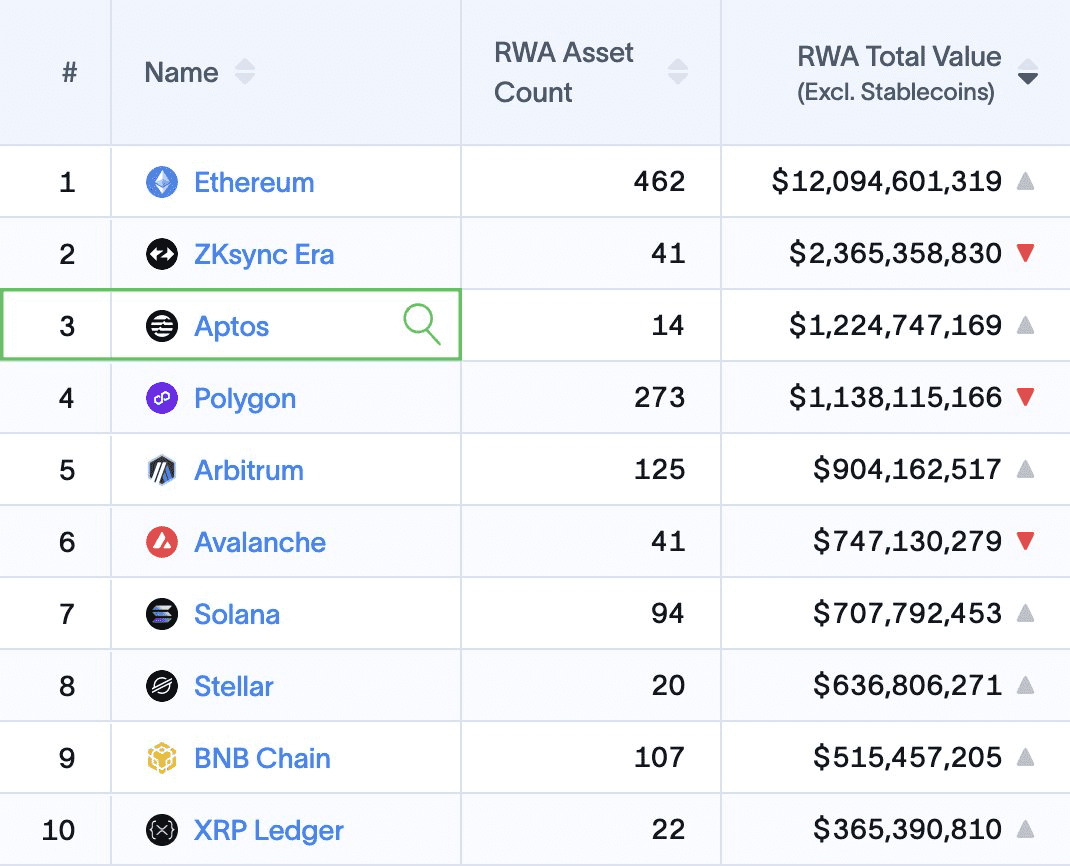1070x866 pixels.
Task: Open the Aptos network link
Action: click(x=231, y=326)
